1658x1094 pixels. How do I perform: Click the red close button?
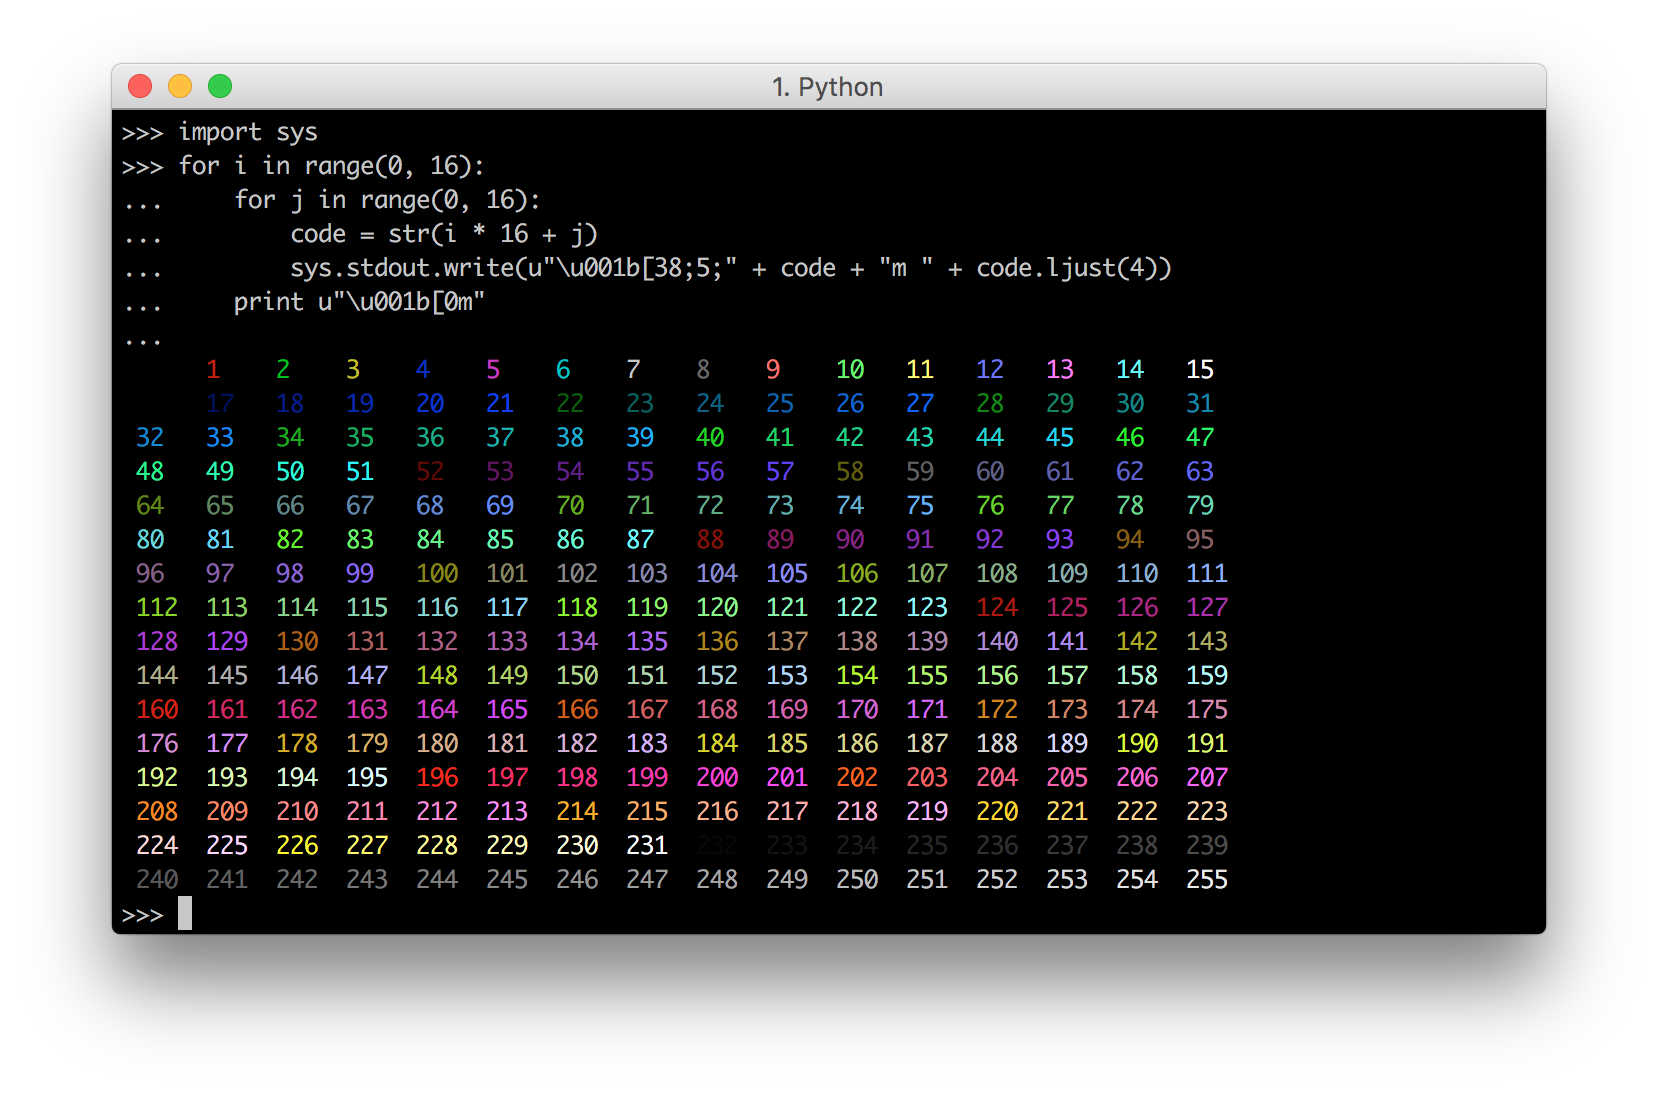[140, 86]
